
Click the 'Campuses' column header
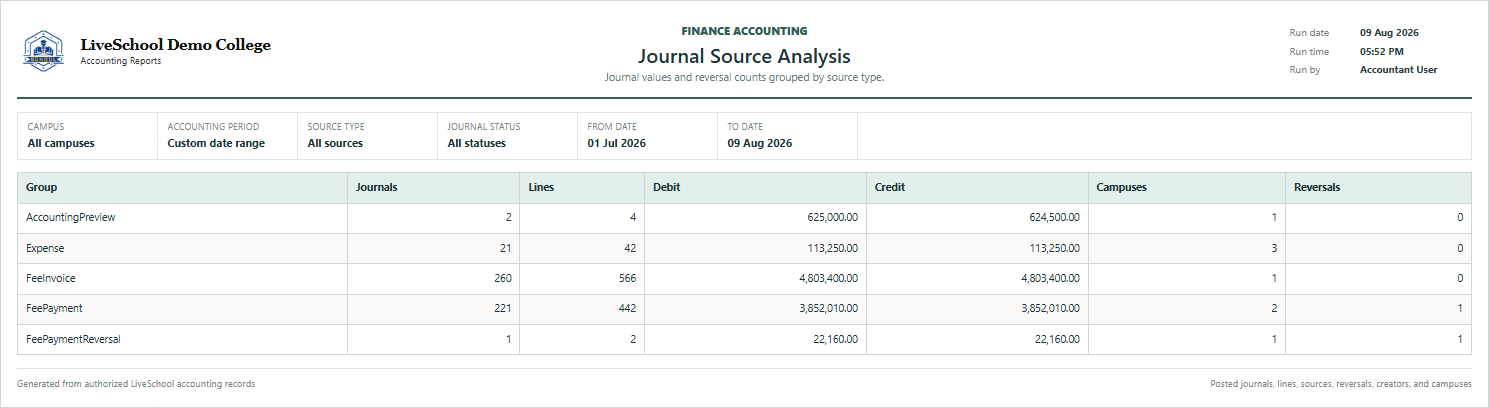[1187, 188]
